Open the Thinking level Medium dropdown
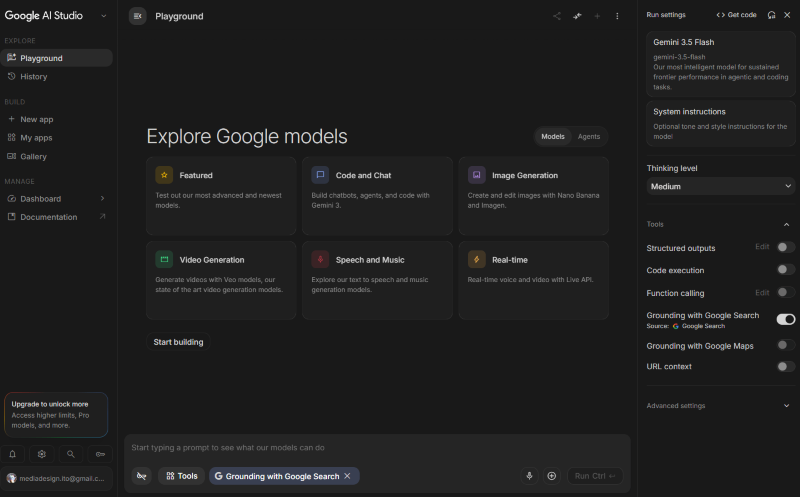Image resolution: width=800 pixels, height=497 pixels. pyautogui.click(x=720, y=186)
